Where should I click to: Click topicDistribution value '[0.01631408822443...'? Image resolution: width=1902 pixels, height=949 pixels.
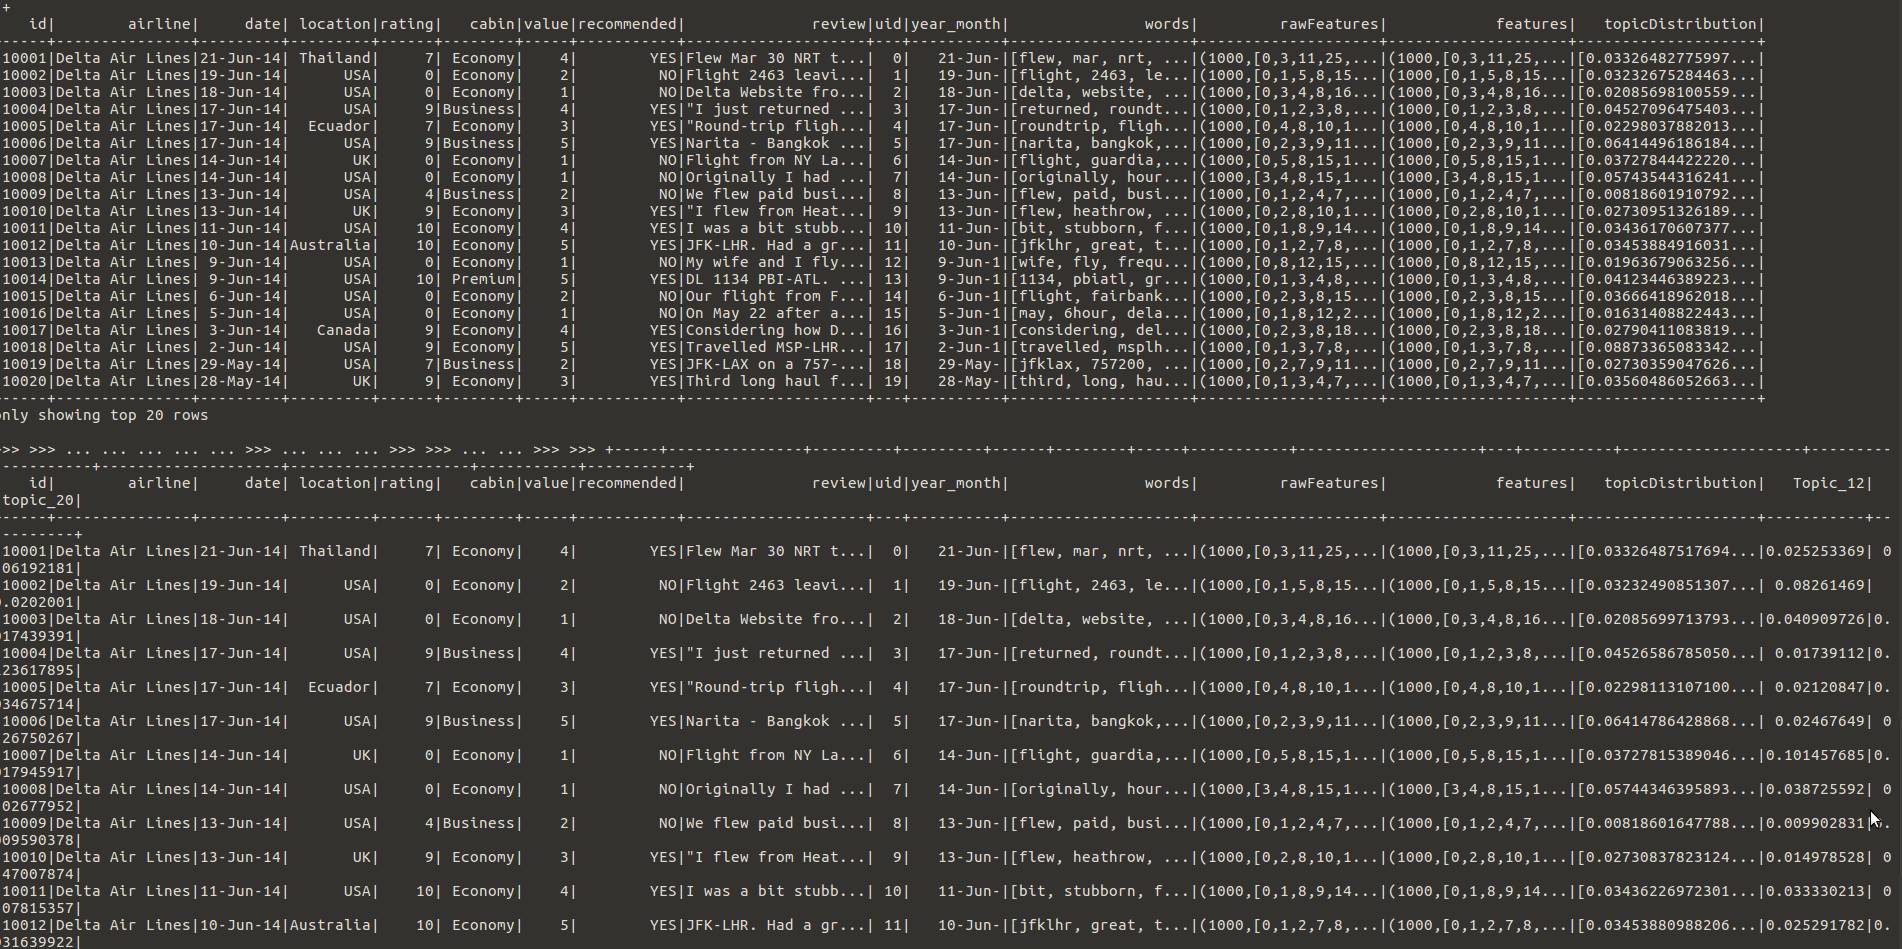click(x=1668, y=313)
